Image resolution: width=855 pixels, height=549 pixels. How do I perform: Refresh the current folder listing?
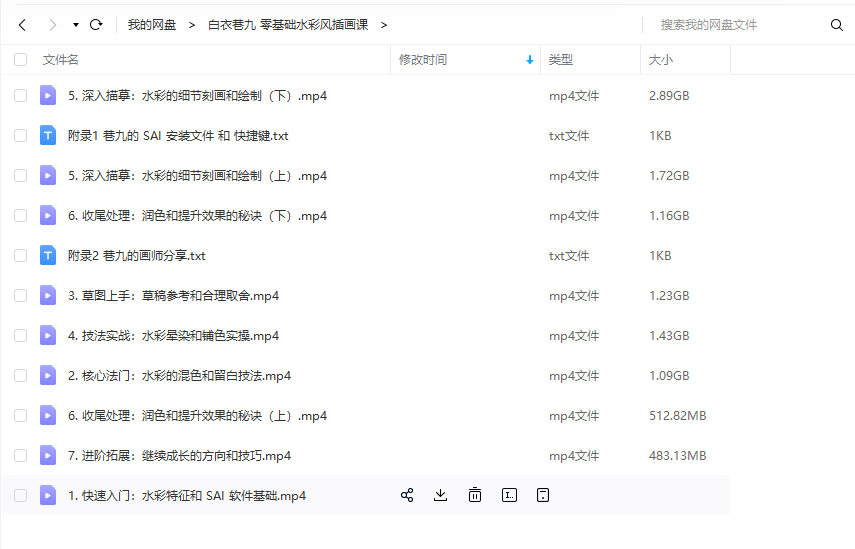pos(96,24)
